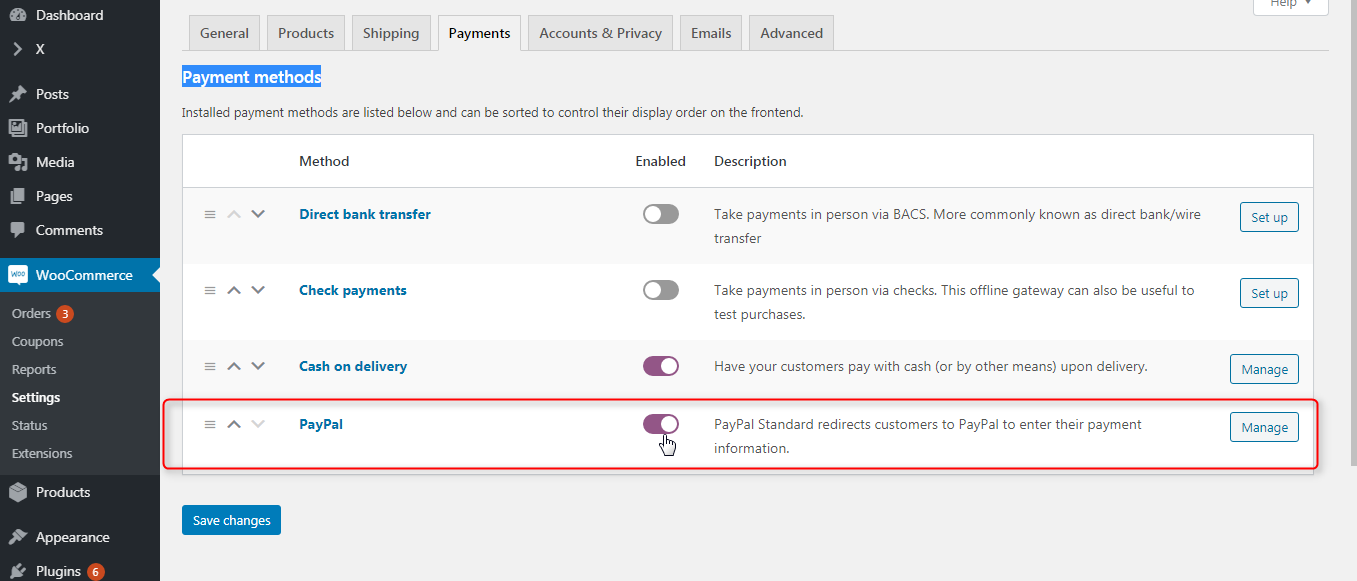Move Check payments up
This screenshot has height=581, width=1357.
click(234, 290)
